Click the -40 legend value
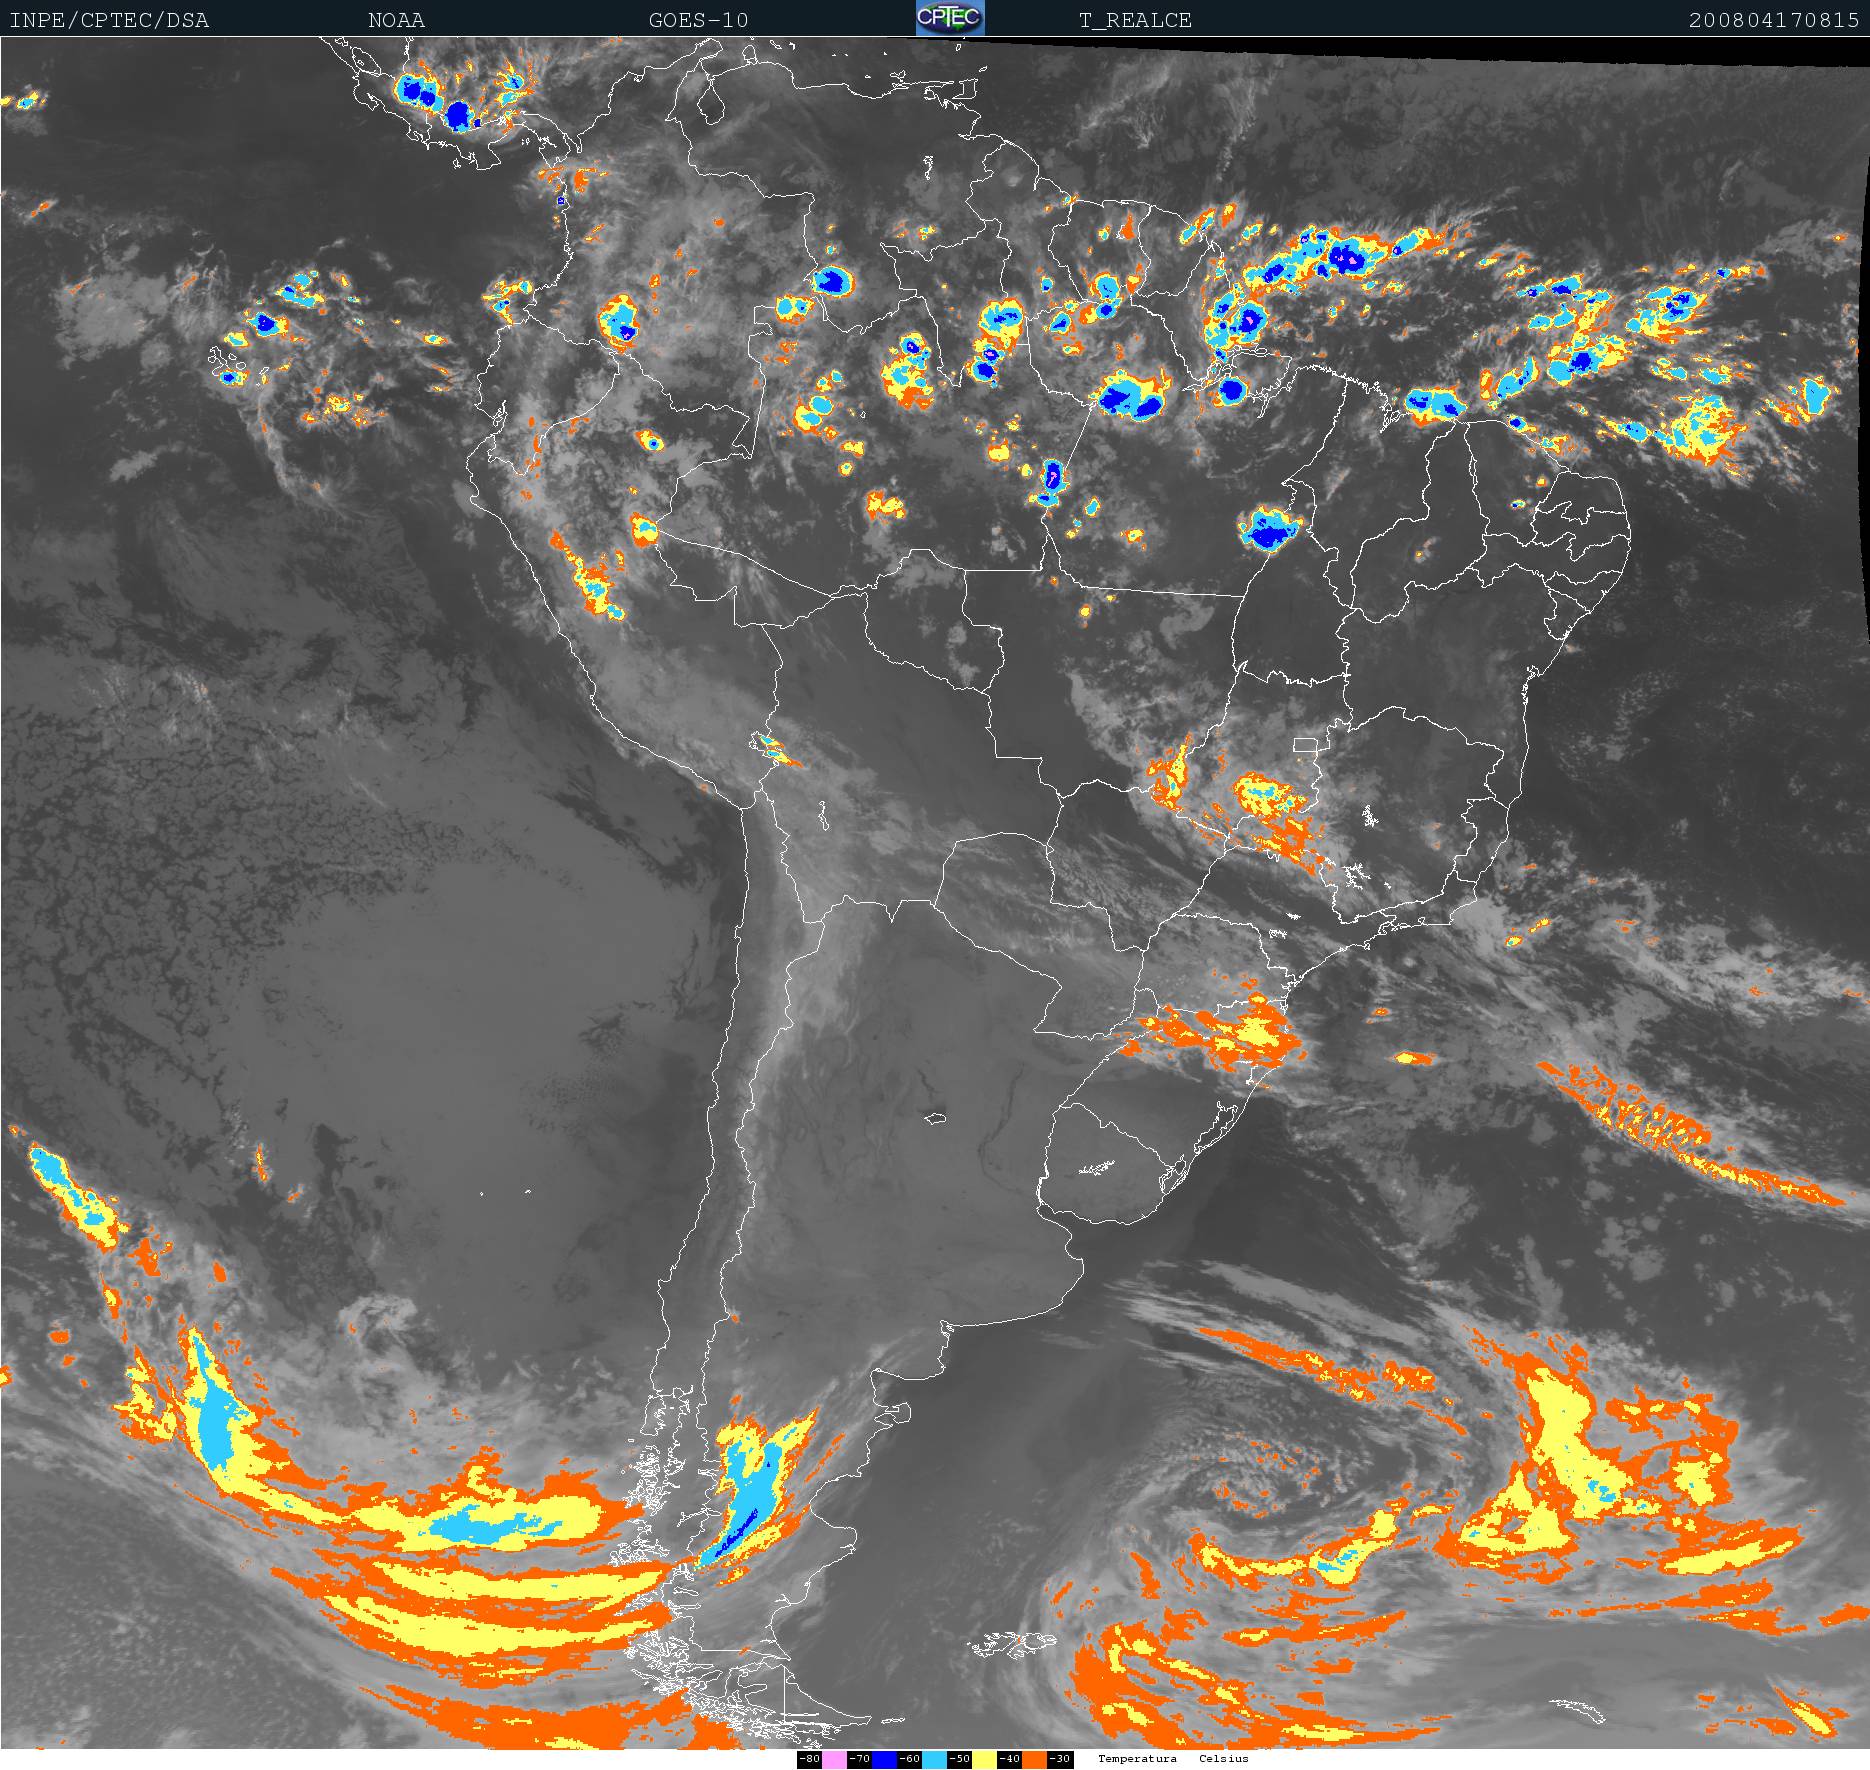This screenshot has height=1770, width=1870. 1009,1759
